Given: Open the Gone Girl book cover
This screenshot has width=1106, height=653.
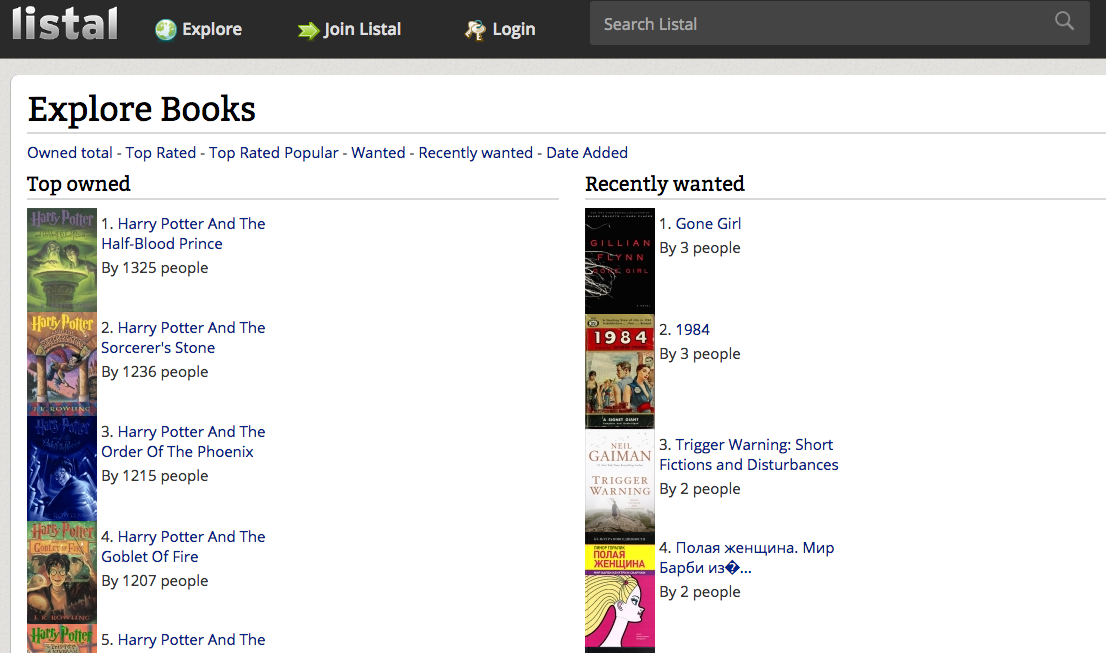Looking at the screenshot, I should pos(619,260).
